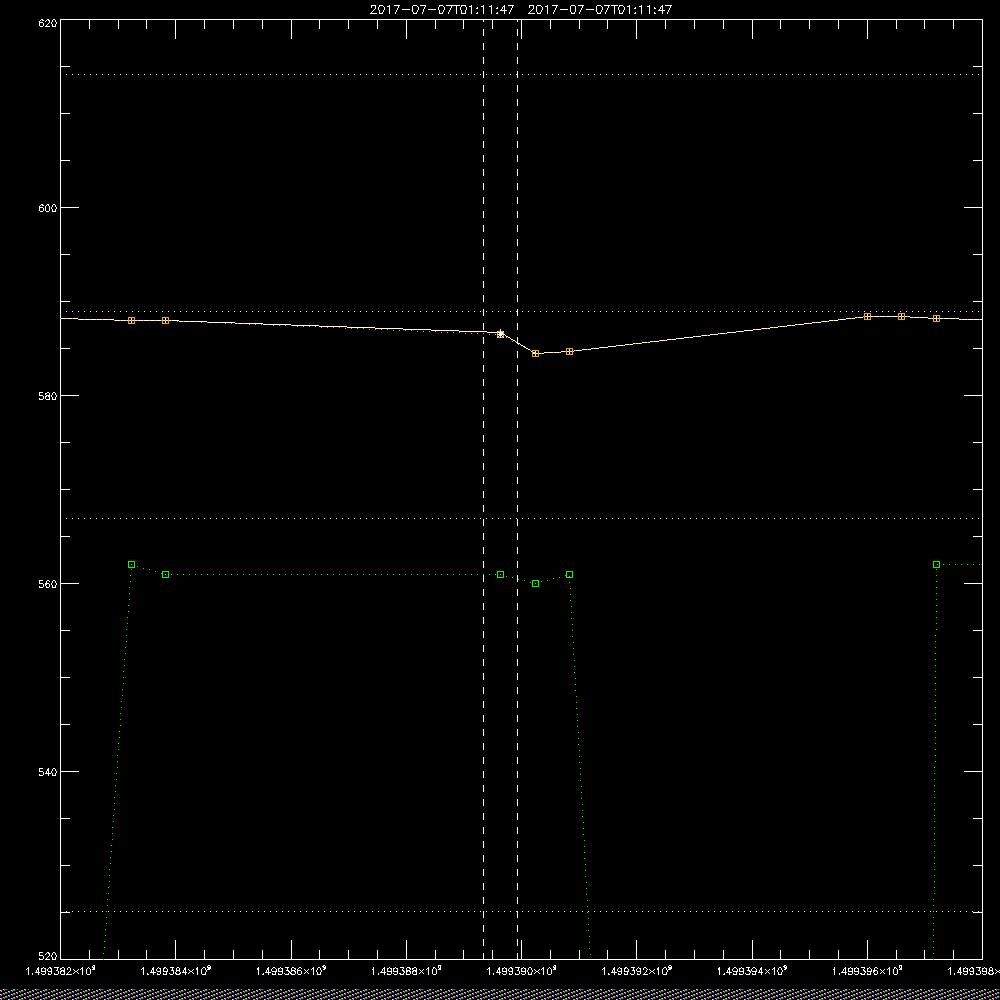Click the x-axis label 1.499382×10⁹

pos(61,971)
